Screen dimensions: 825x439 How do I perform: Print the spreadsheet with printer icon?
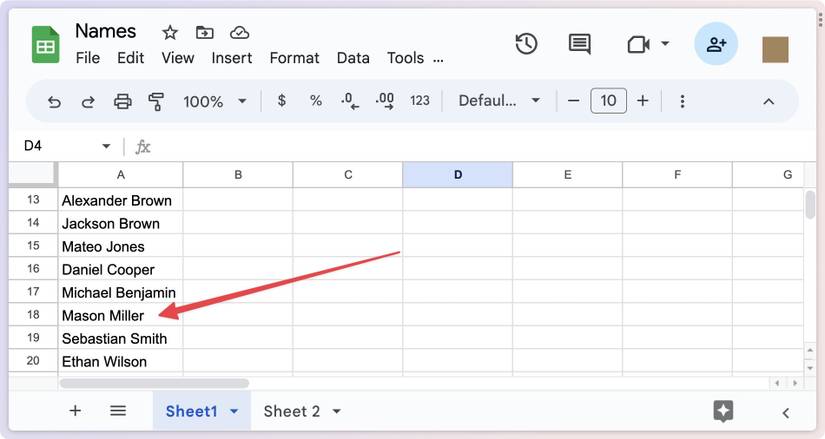122,101
